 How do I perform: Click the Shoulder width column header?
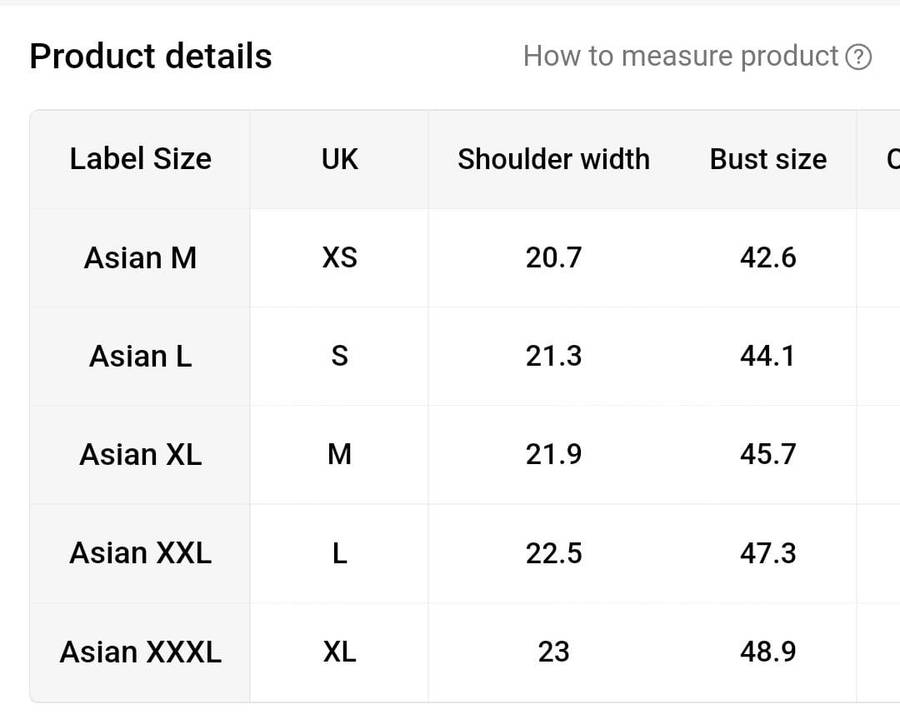[553, 159]
